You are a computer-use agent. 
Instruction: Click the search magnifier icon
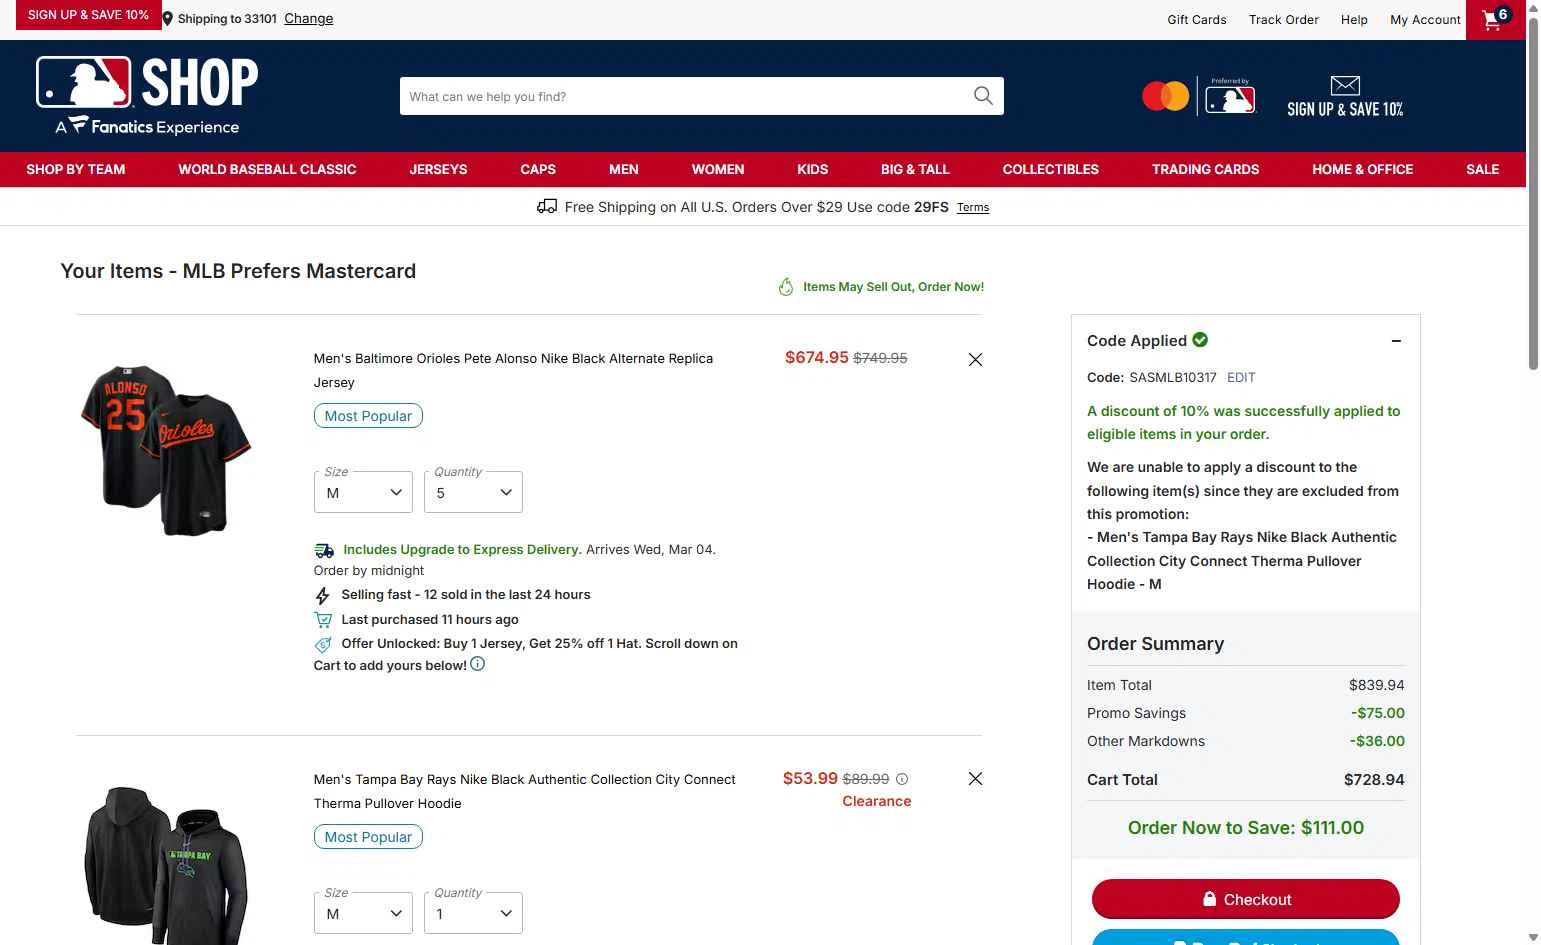click(x=983, y=96)
